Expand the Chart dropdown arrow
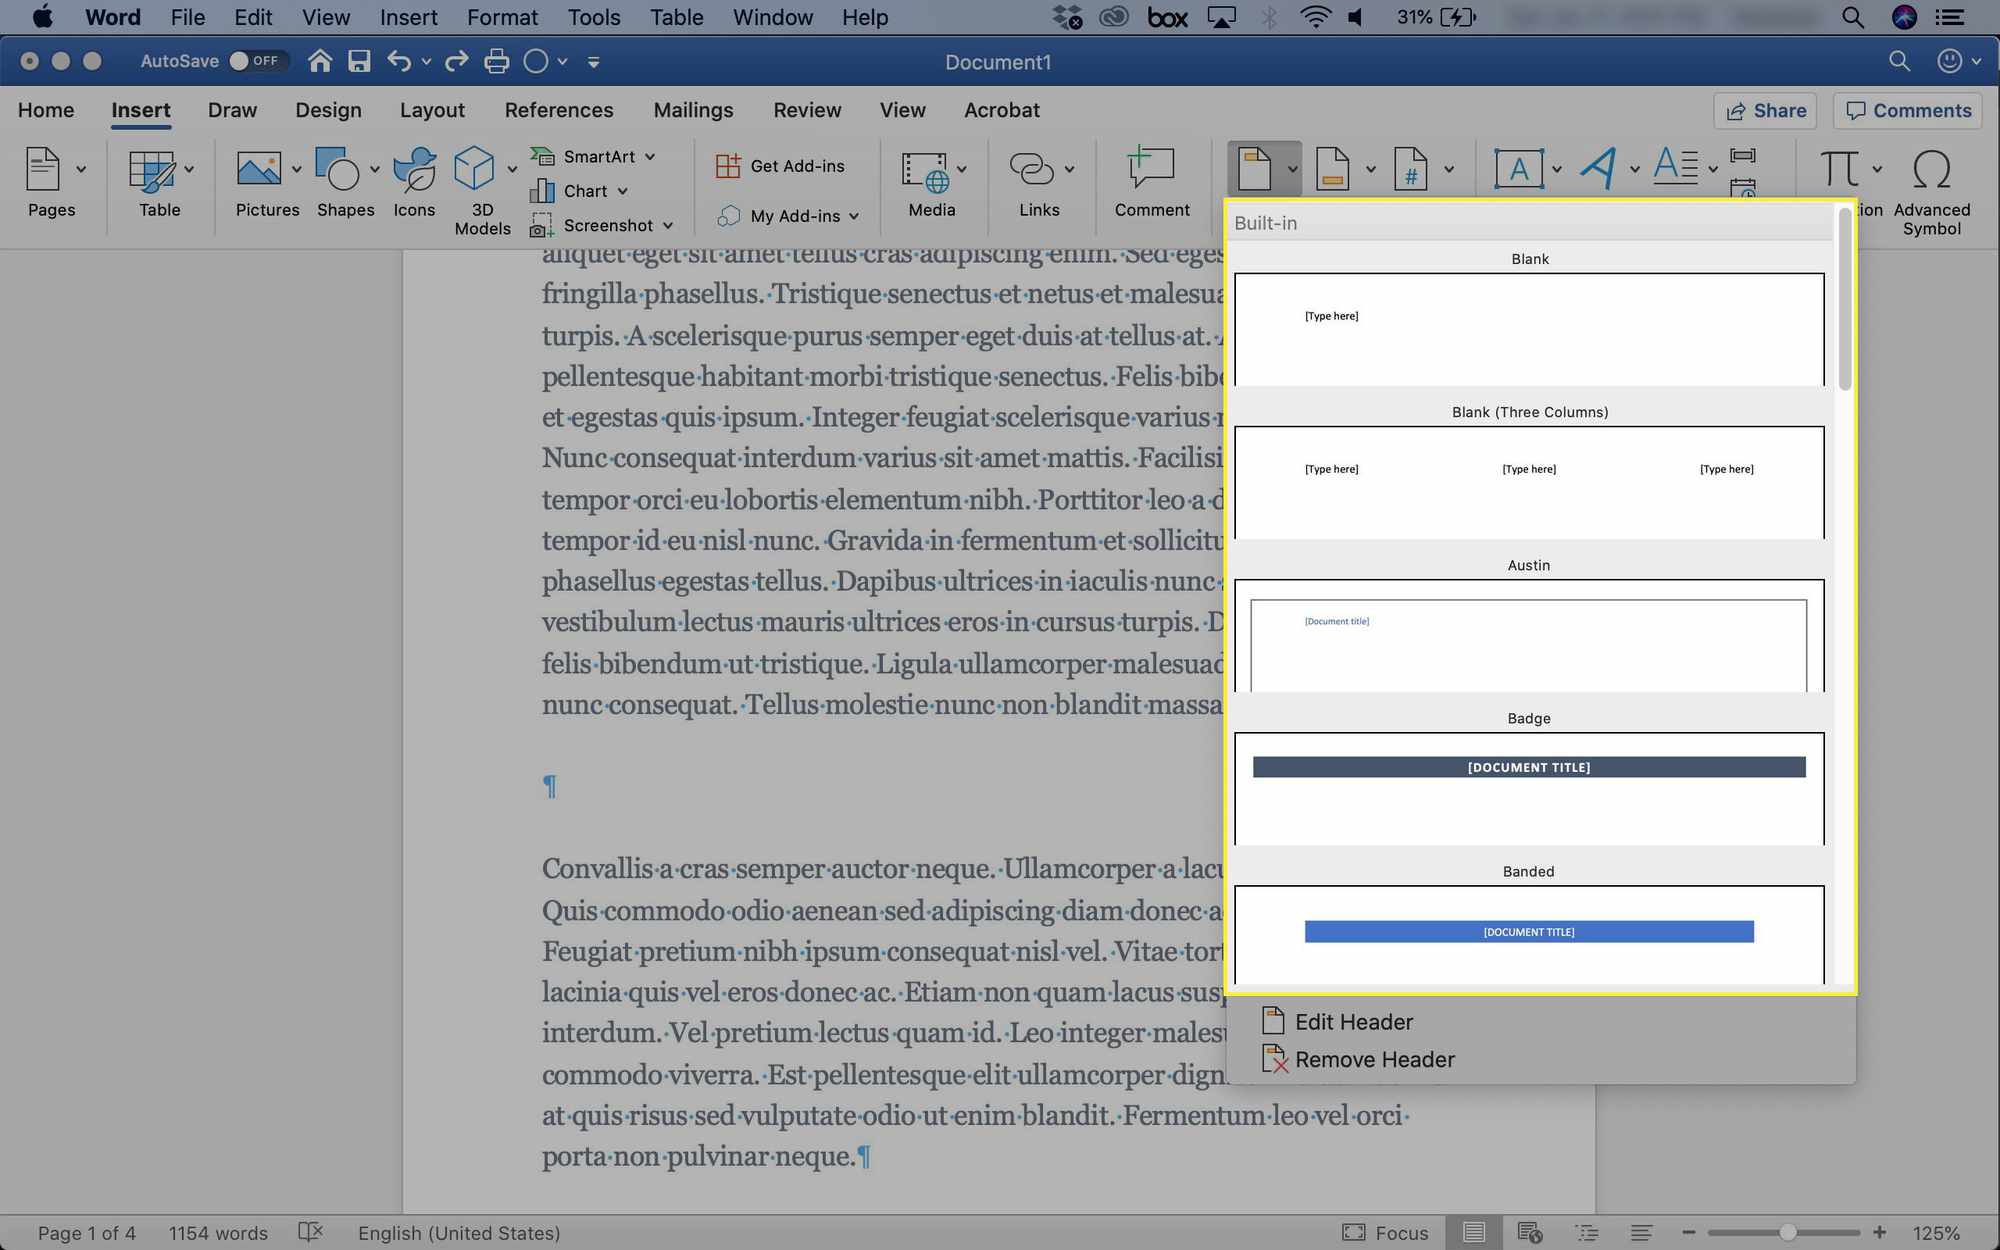 [618, 190]
